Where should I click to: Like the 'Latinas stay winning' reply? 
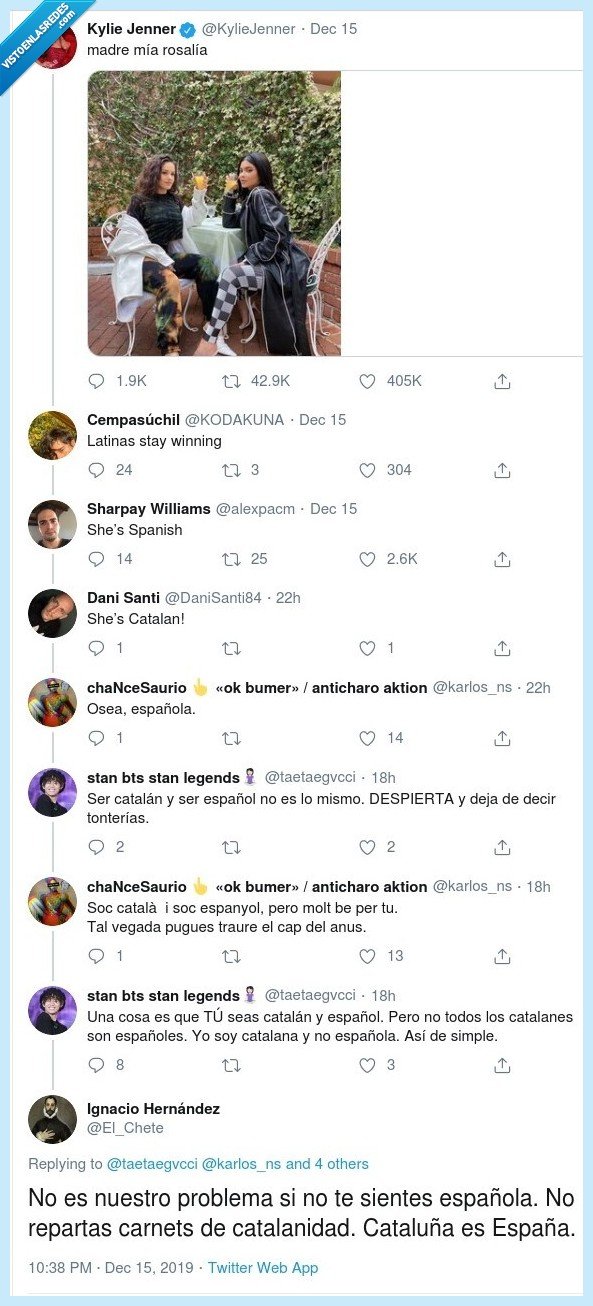[x=366, y=470]
